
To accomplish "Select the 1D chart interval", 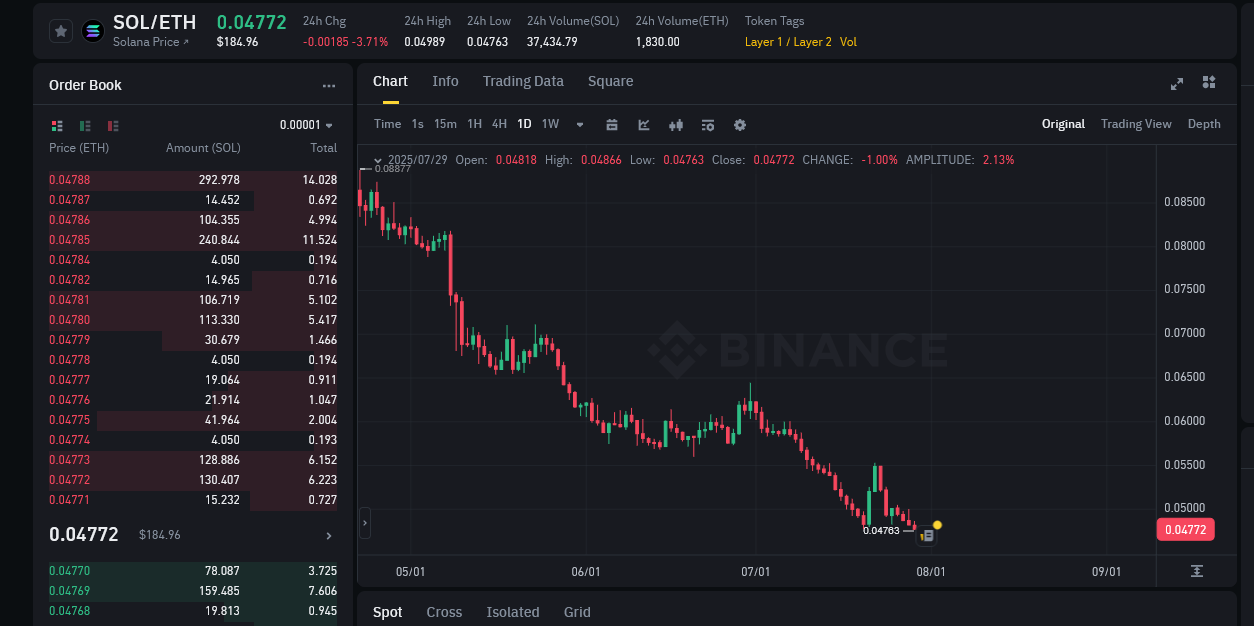I will pos(524,124).
